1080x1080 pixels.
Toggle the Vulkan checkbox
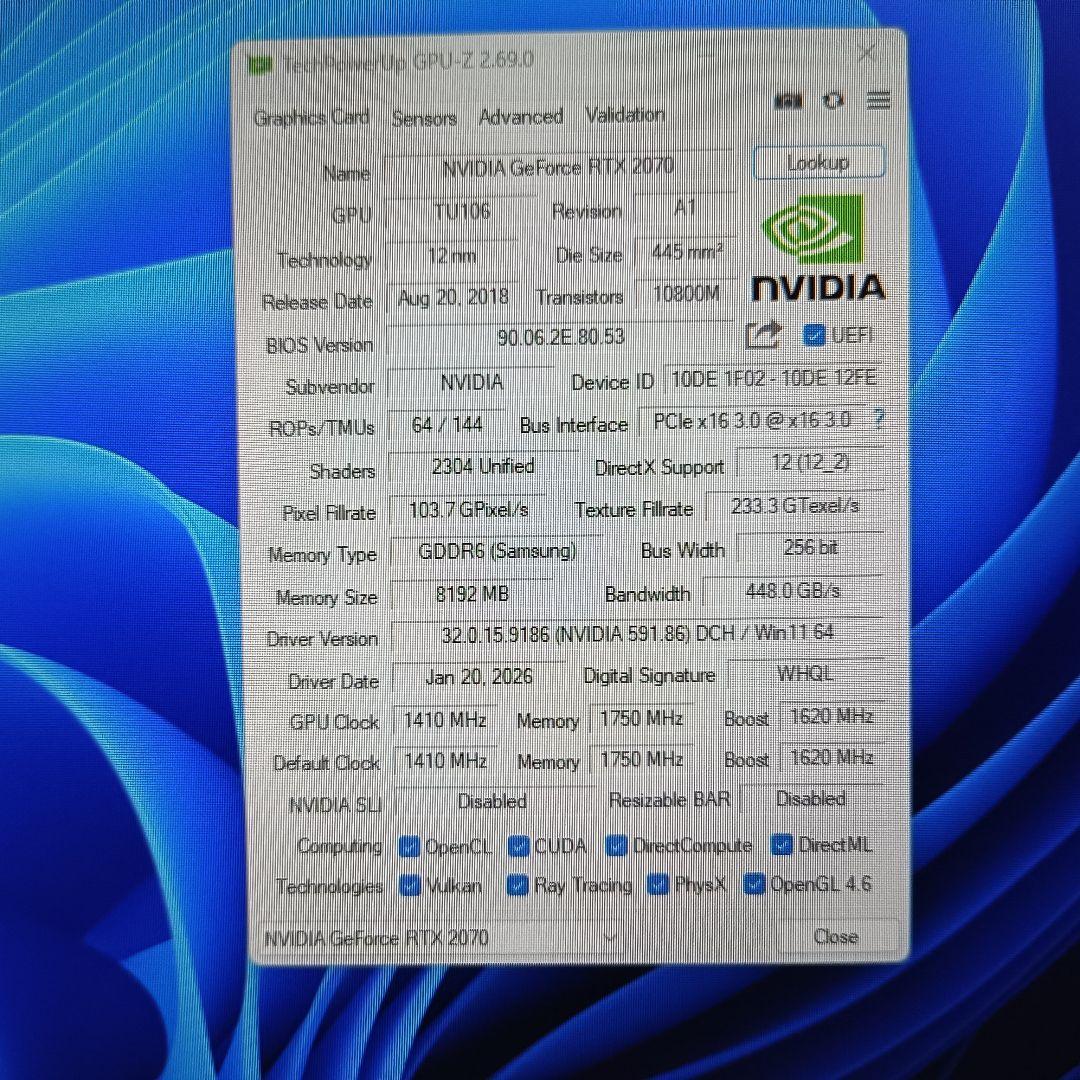(x=410, y=886)
